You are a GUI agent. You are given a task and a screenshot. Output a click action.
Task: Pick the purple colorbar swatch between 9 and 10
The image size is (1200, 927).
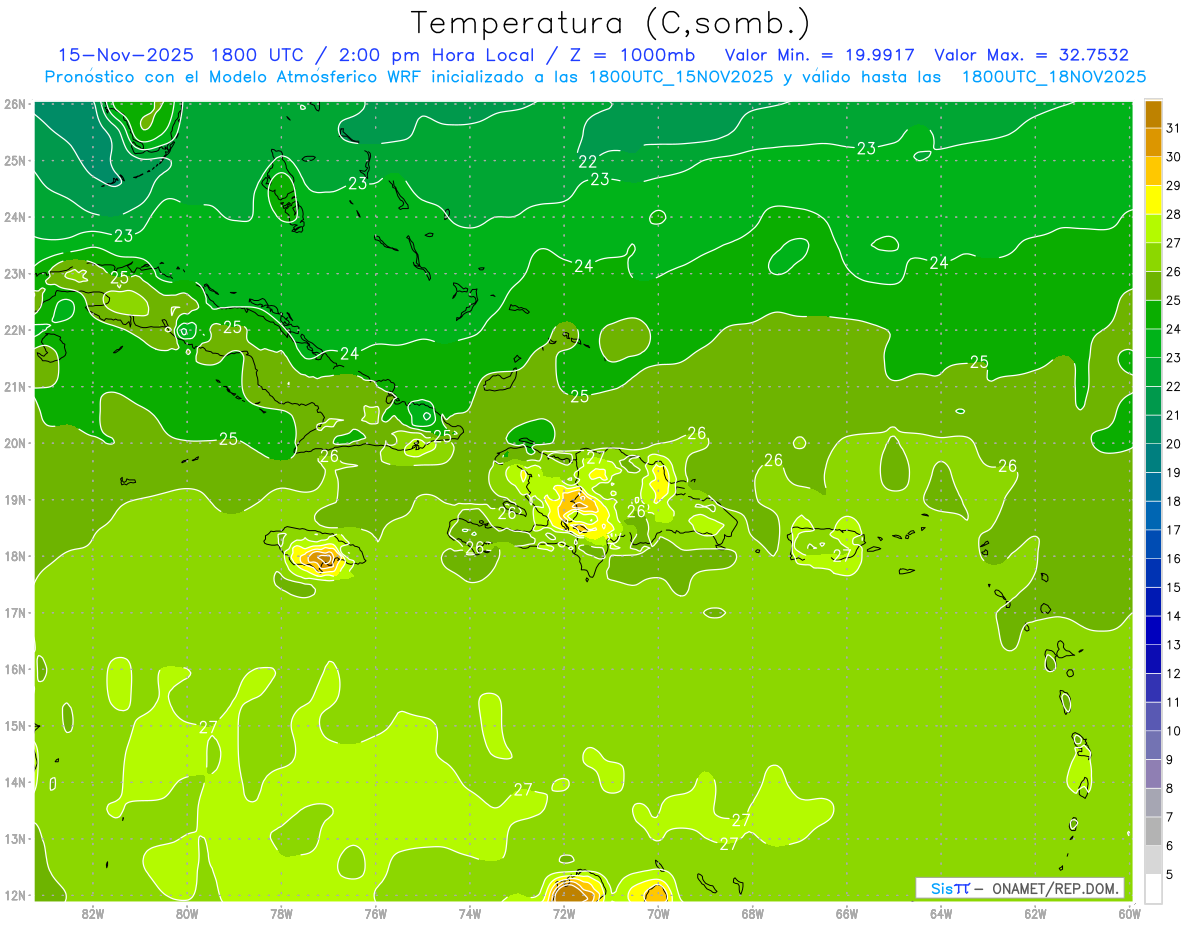coord(1153,745)
